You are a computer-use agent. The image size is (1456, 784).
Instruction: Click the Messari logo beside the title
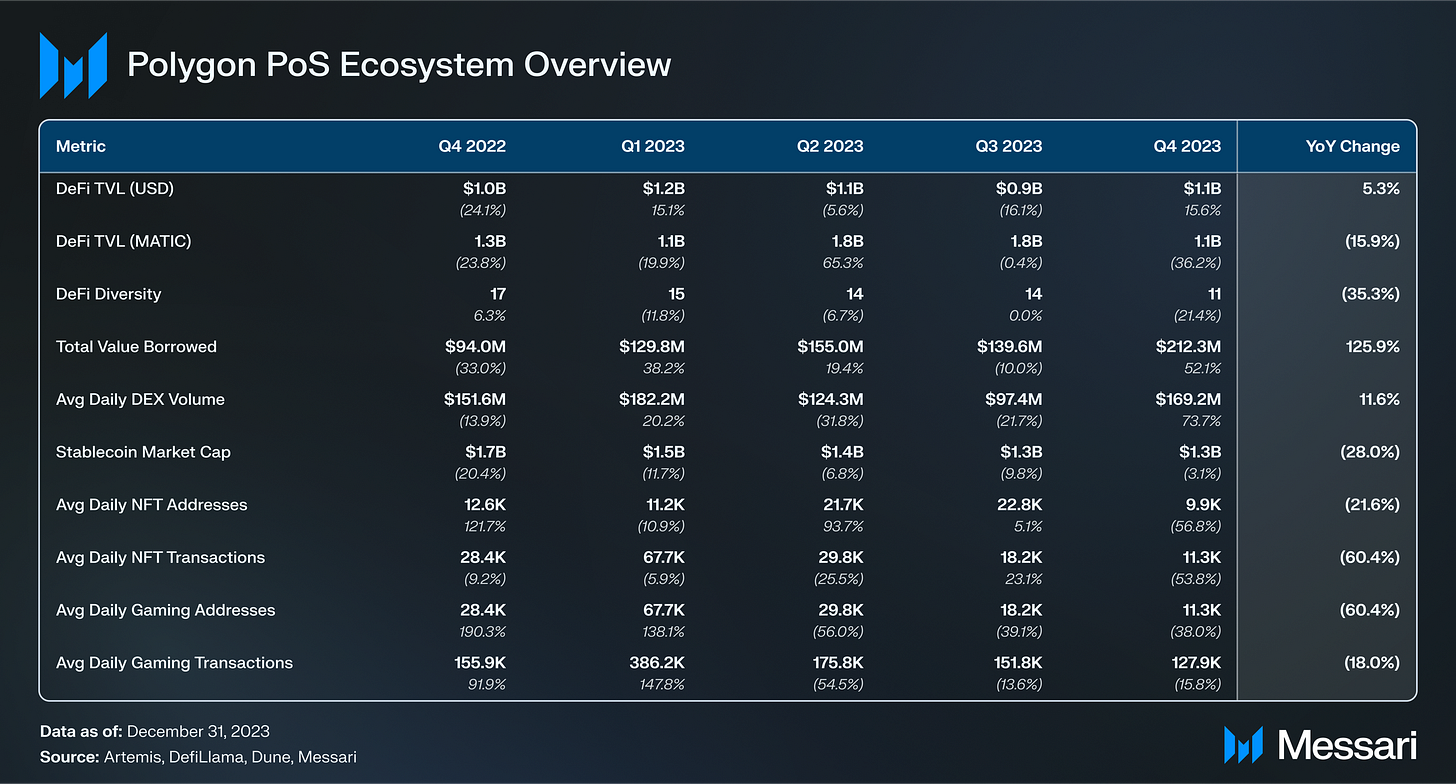pos(73,66)
